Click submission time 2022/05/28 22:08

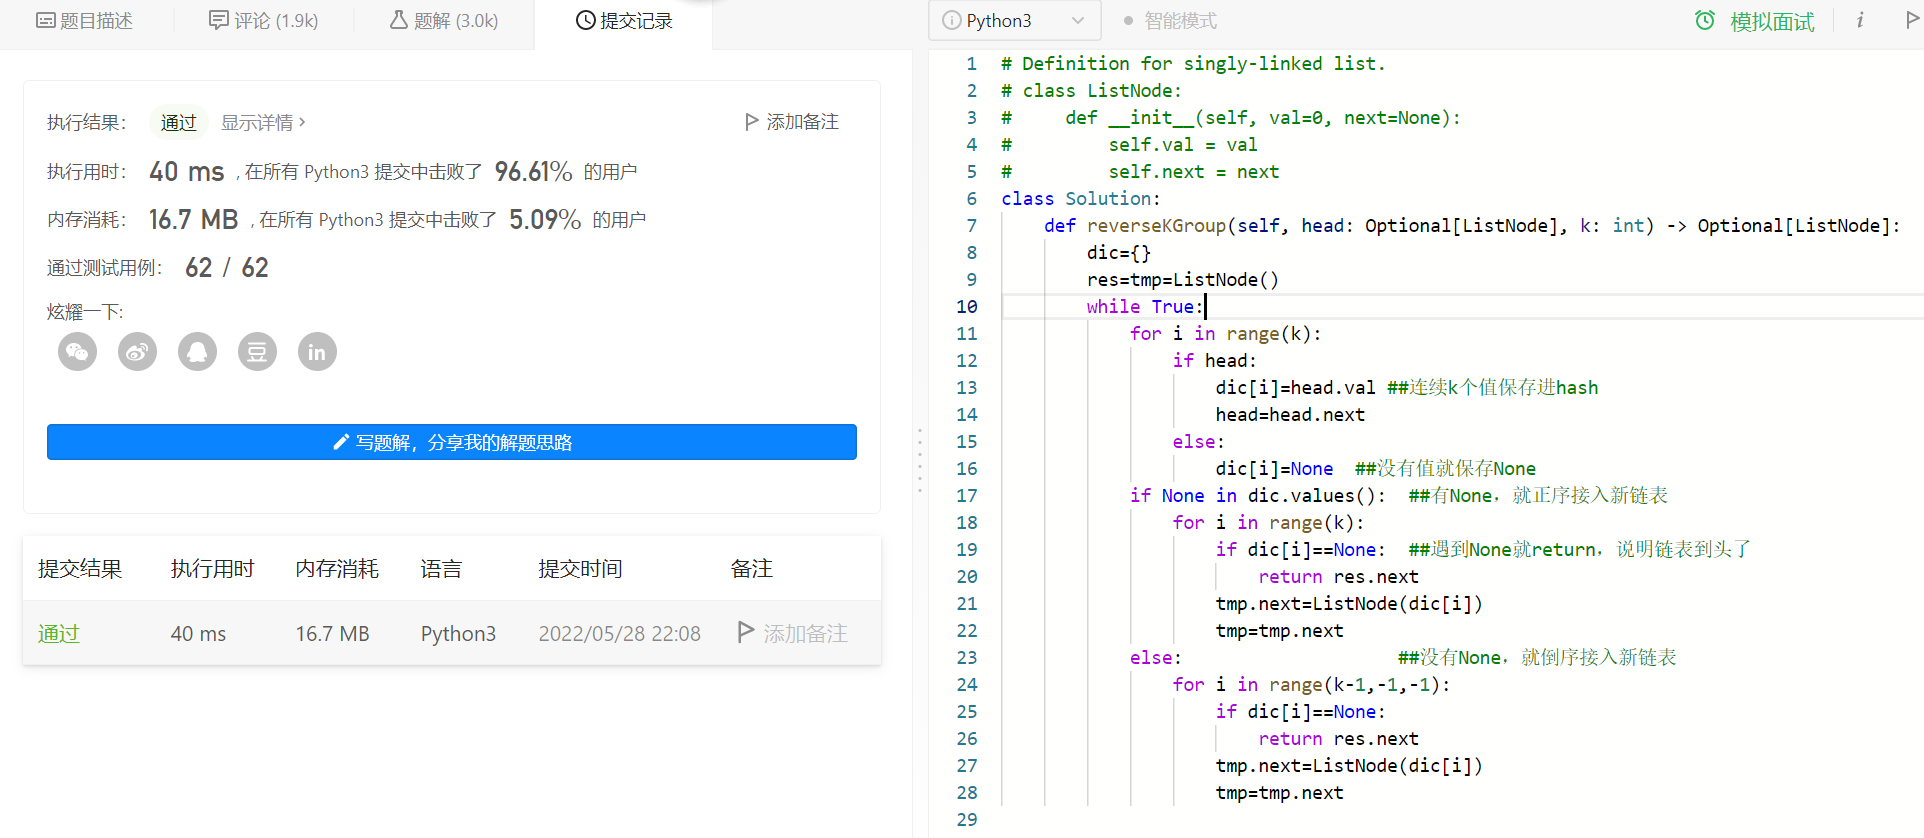coord(620,634)
